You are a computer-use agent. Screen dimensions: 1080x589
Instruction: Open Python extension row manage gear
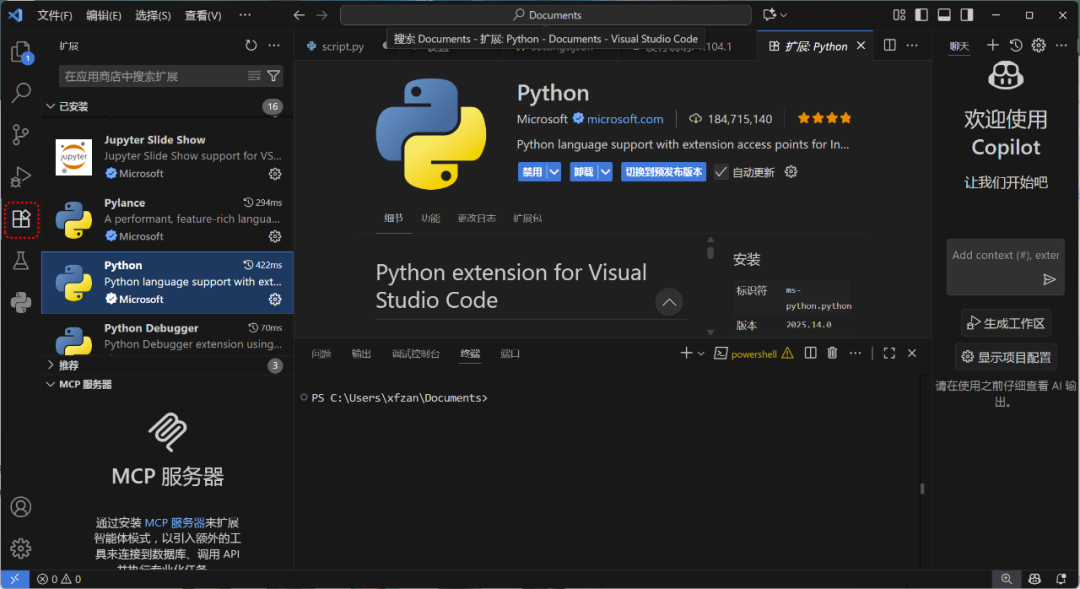[275, 299]
